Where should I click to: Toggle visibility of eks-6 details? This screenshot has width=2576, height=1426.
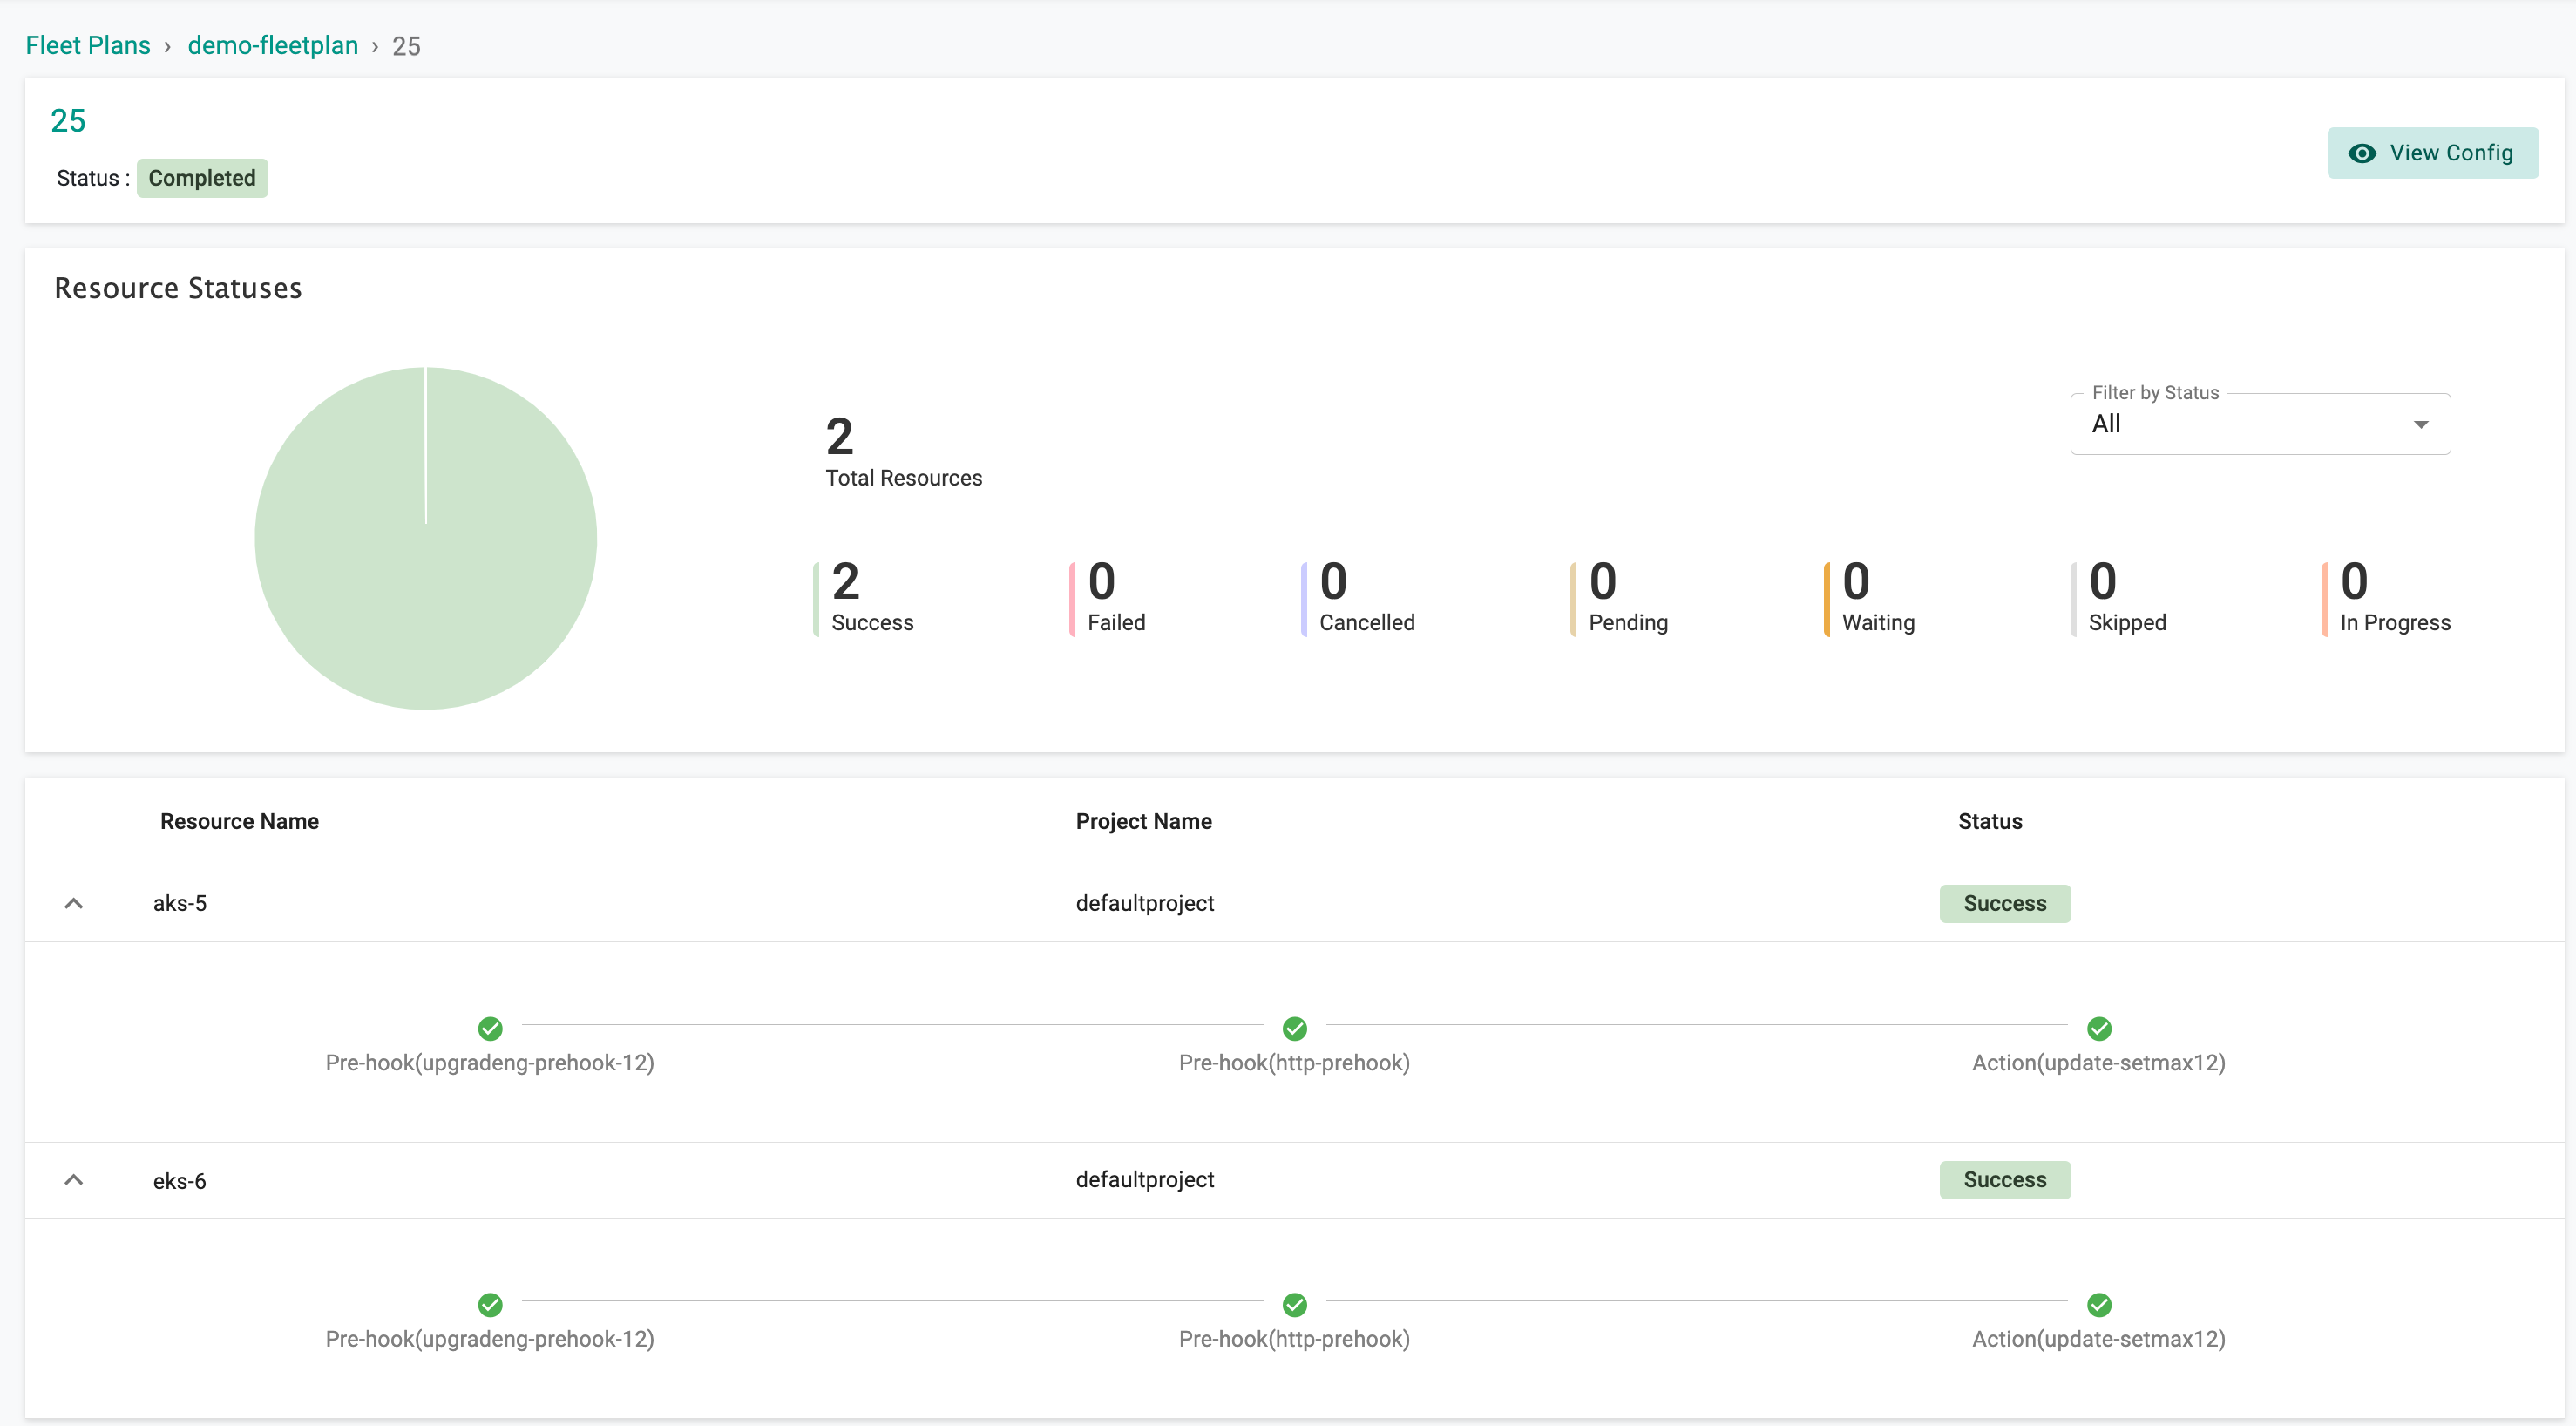(74, 1178)
